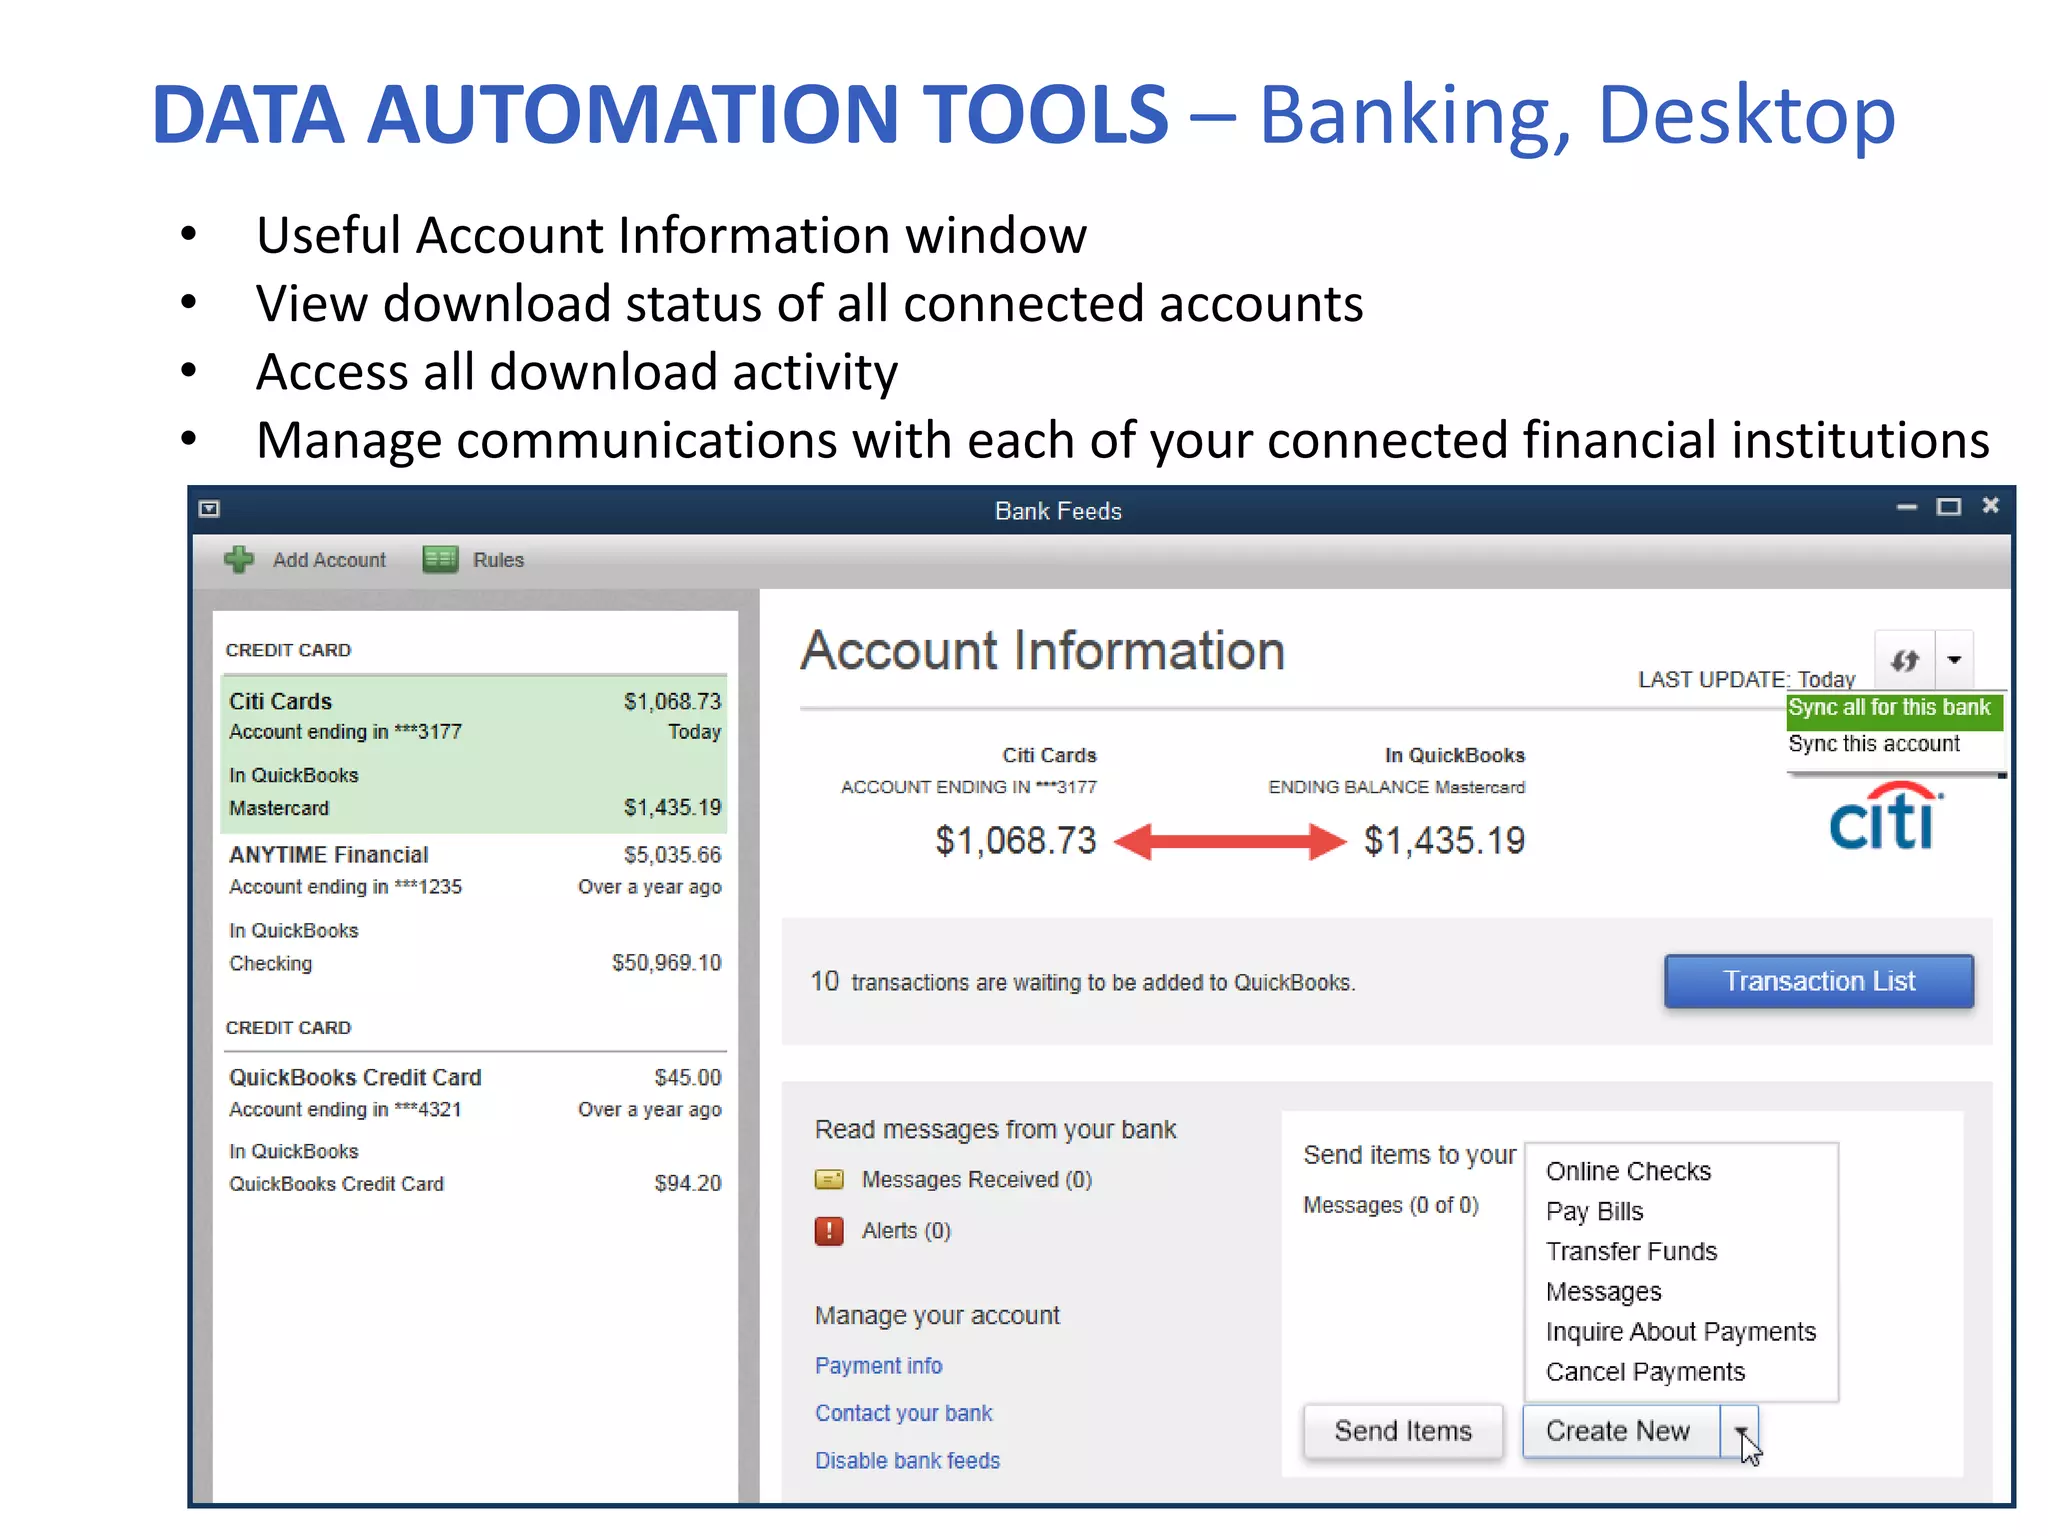
Task: Click the Citi logo
Action: [1886, 817]
